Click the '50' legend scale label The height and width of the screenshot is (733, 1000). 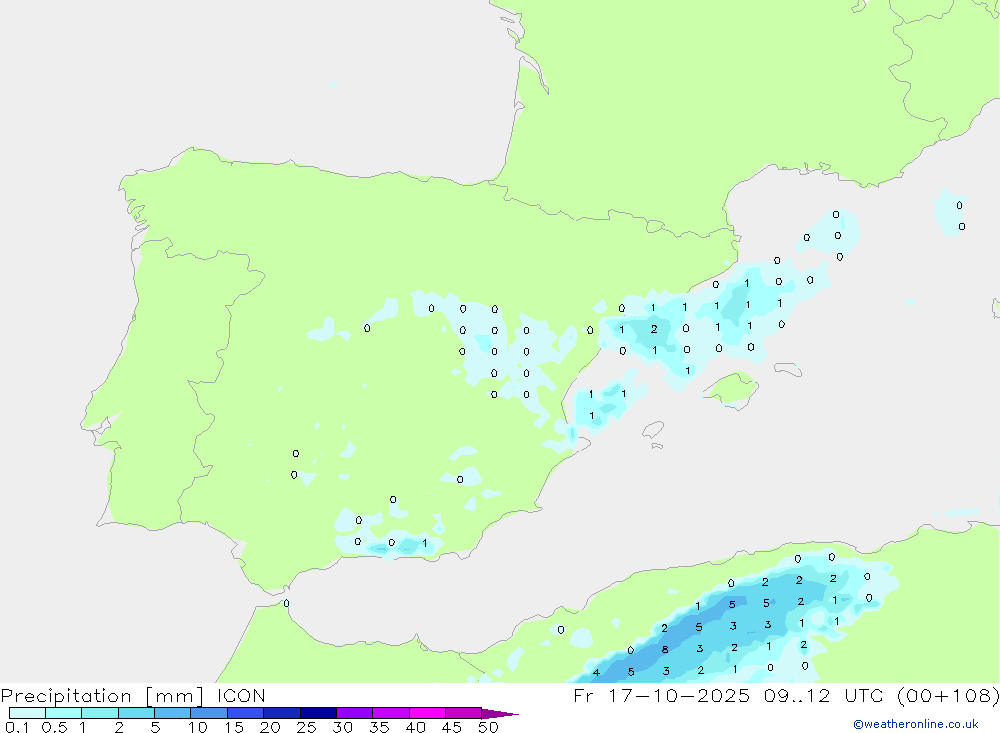point(488,727)
